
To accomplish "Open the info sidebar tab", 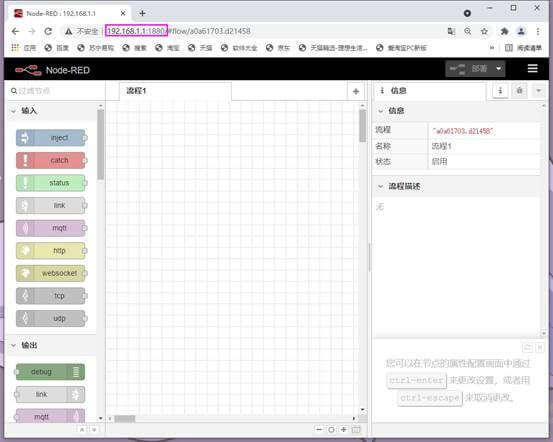I will click(x=429, y=91).
